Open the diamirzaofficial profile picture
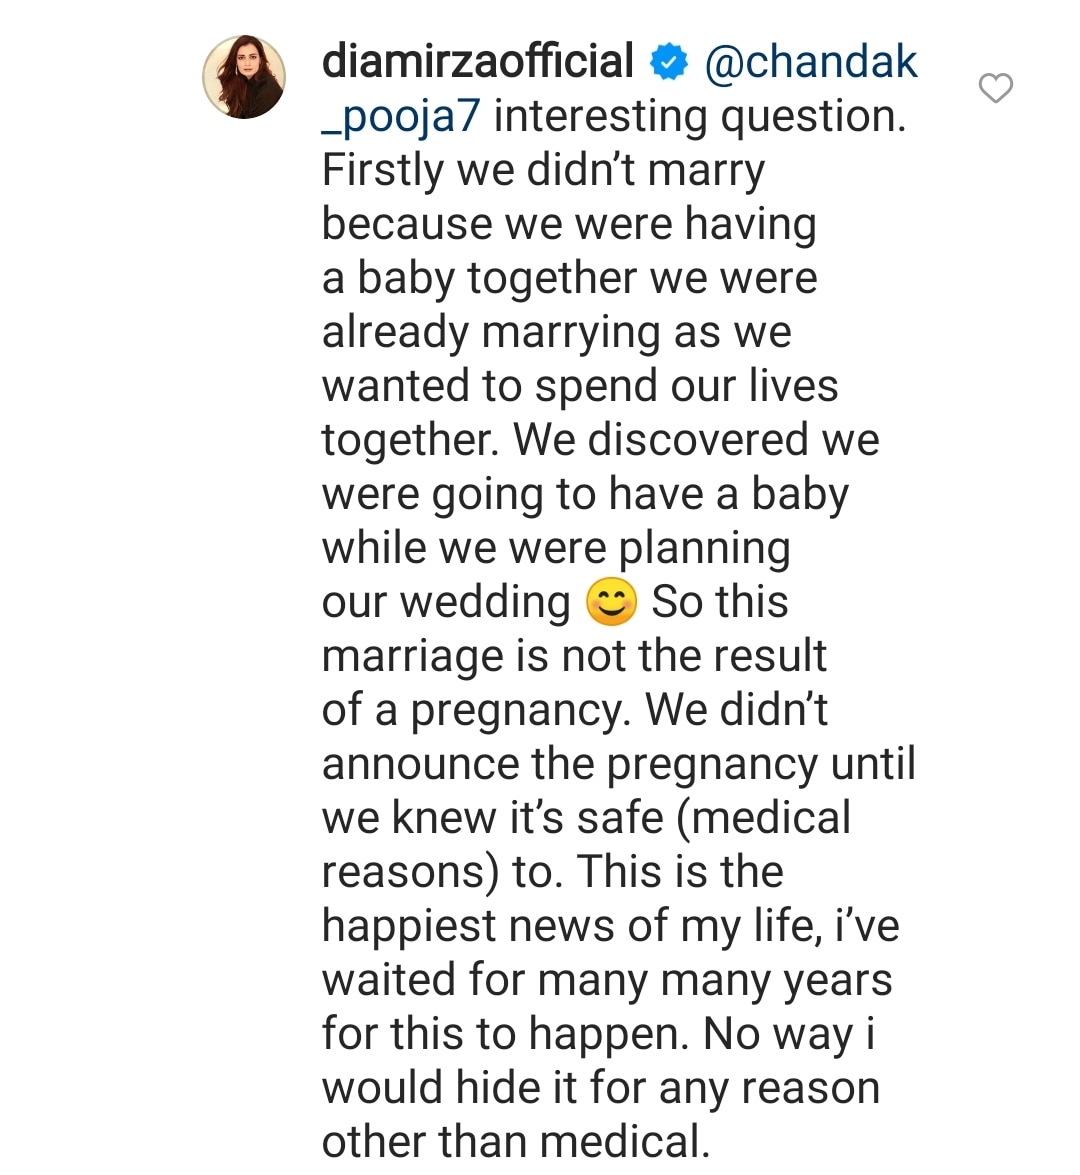 tap(244, 78)
